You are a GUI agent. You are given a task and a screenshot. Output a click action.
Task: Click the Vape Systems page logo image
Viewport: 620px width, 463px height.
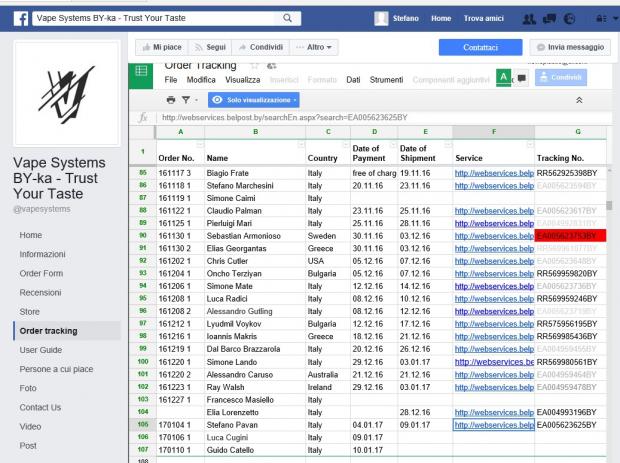click(x=67, y=94)
